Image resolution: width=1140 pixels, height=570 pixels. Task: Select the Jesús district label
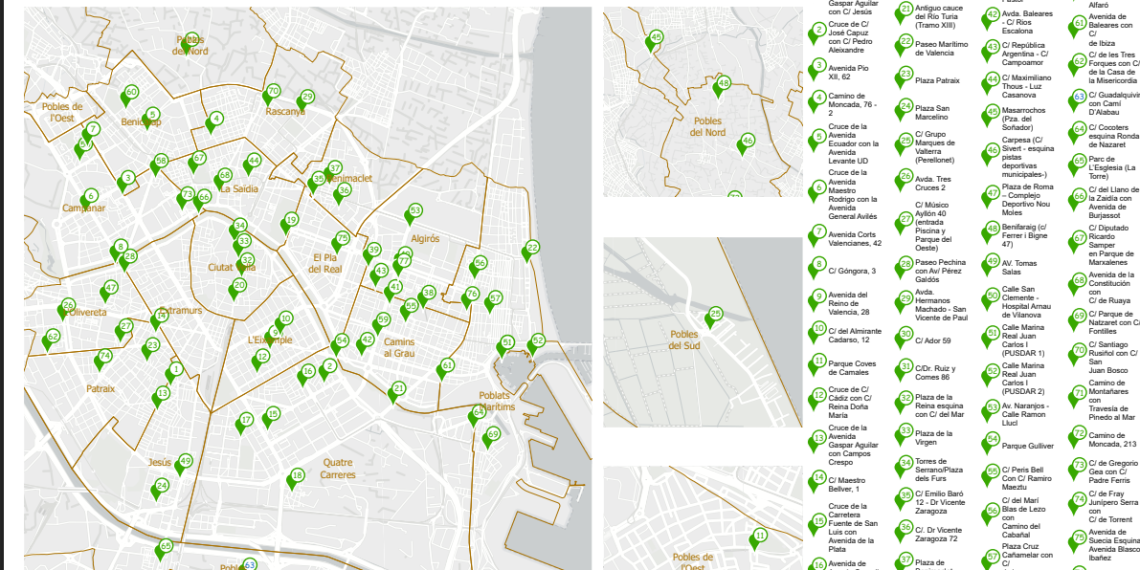point(159,462)
